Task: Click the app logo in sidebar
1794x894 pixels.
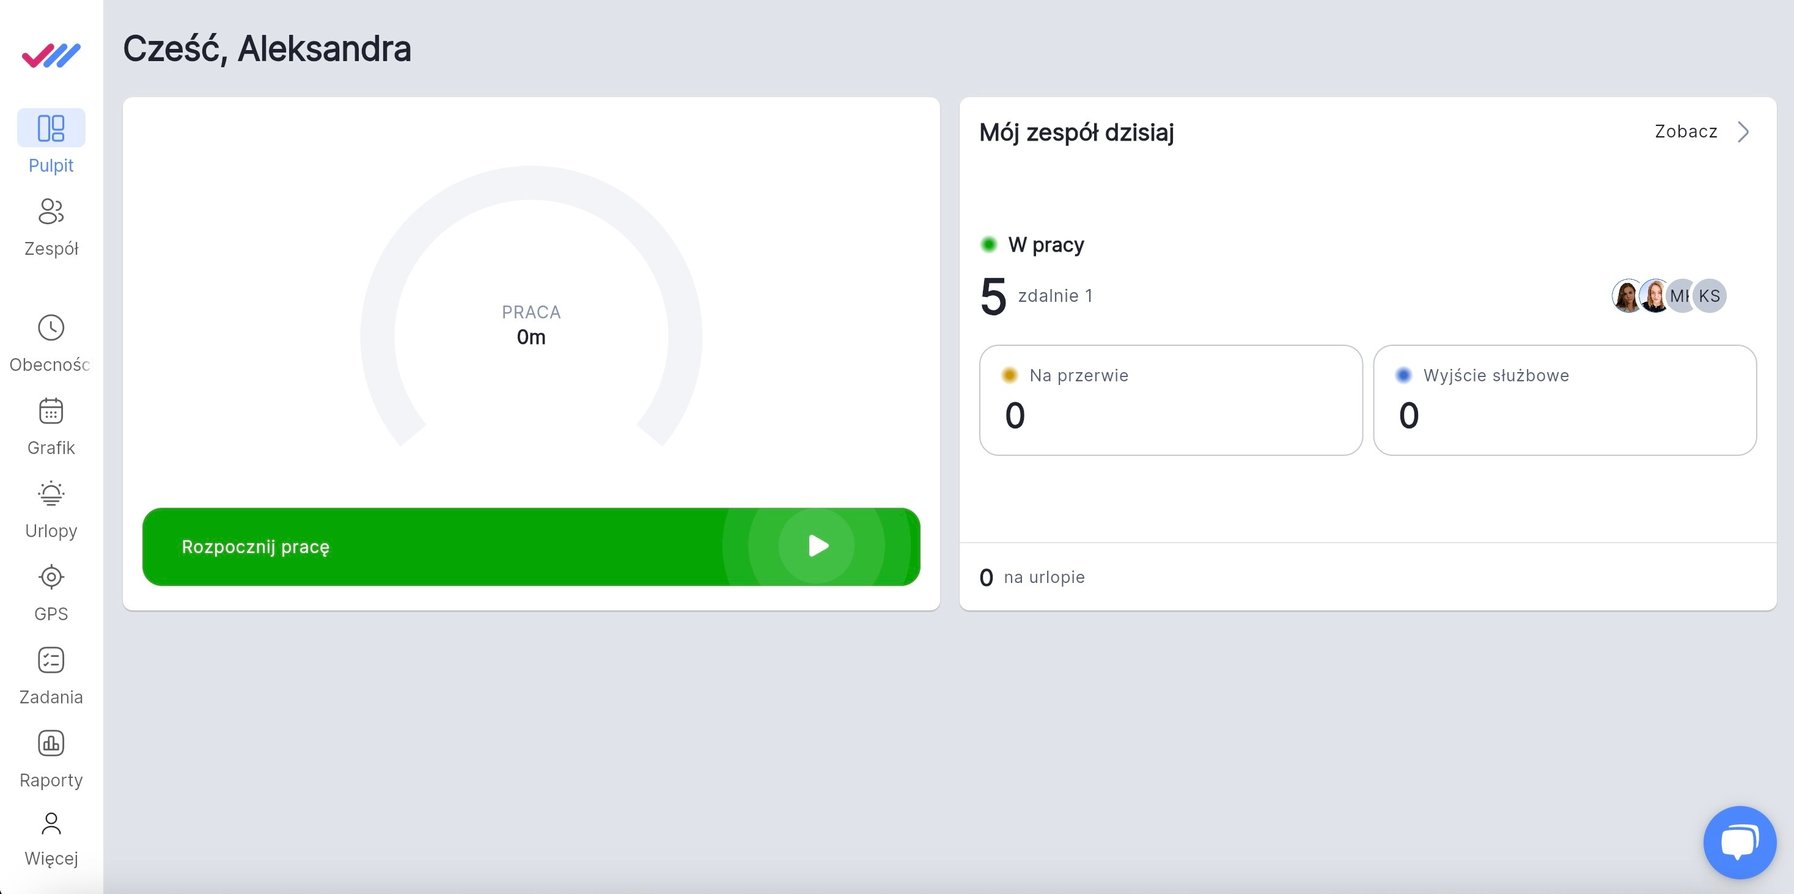Action: [x=51, y=55]
